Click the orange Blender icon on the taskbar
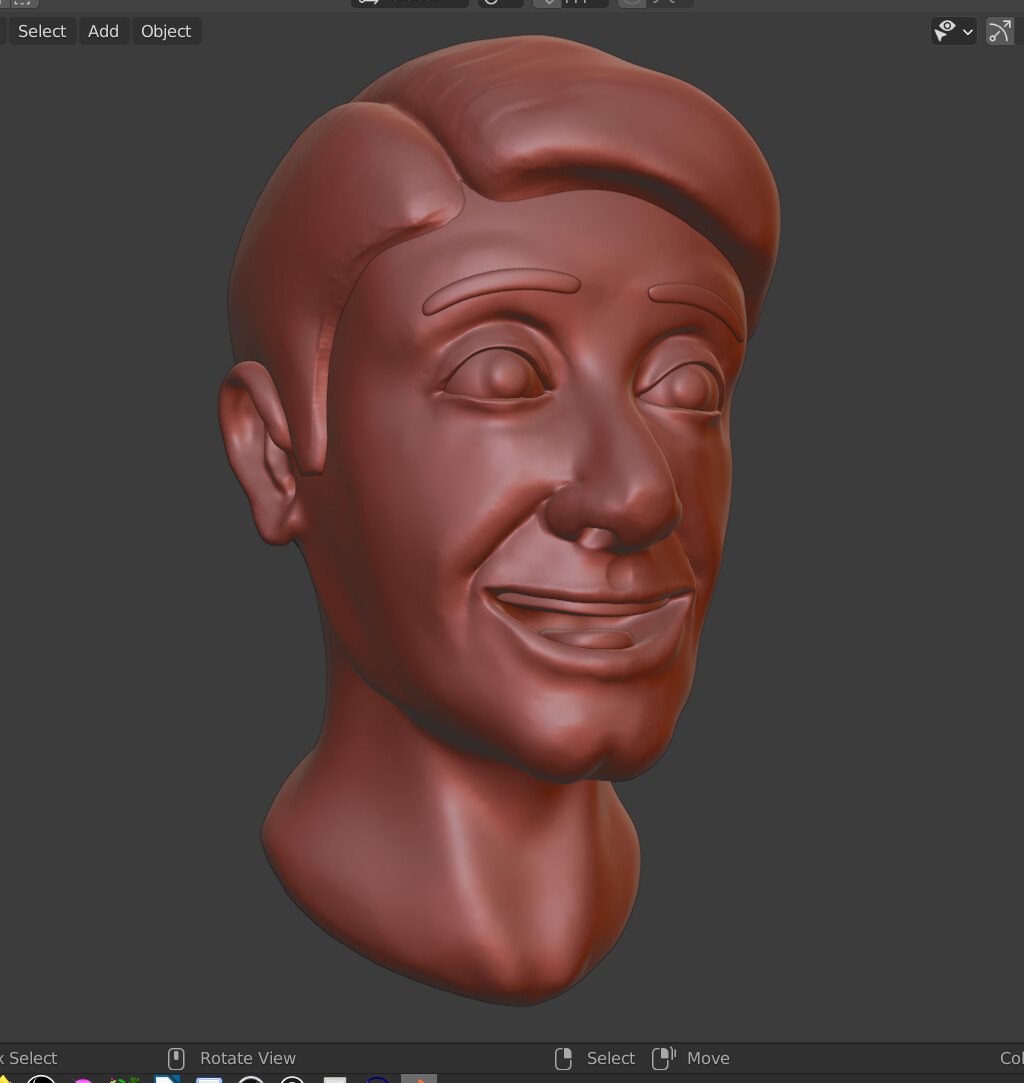The height and width of the screenshot is (1083, 1024). [x=418, y=1080]
